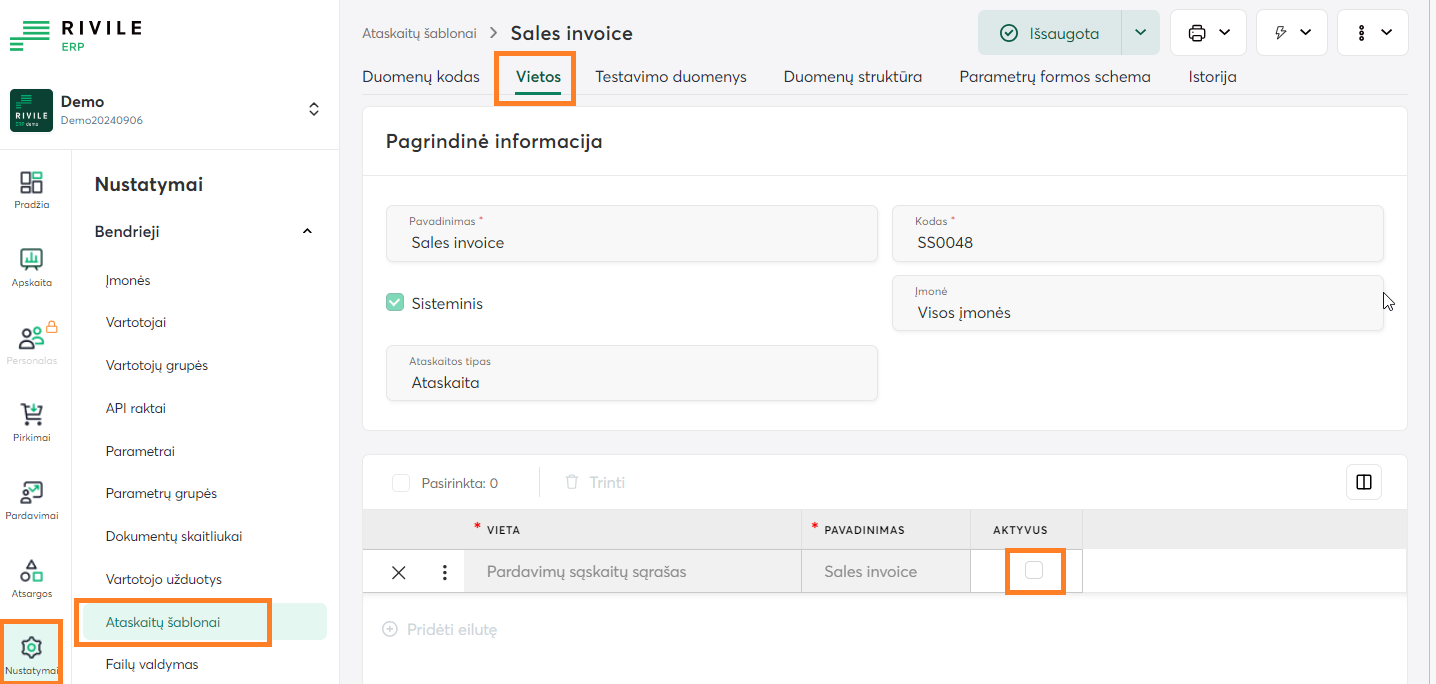
Task: Click the printer icon button
Action: pyautogui.click(x=1207, y=33)
